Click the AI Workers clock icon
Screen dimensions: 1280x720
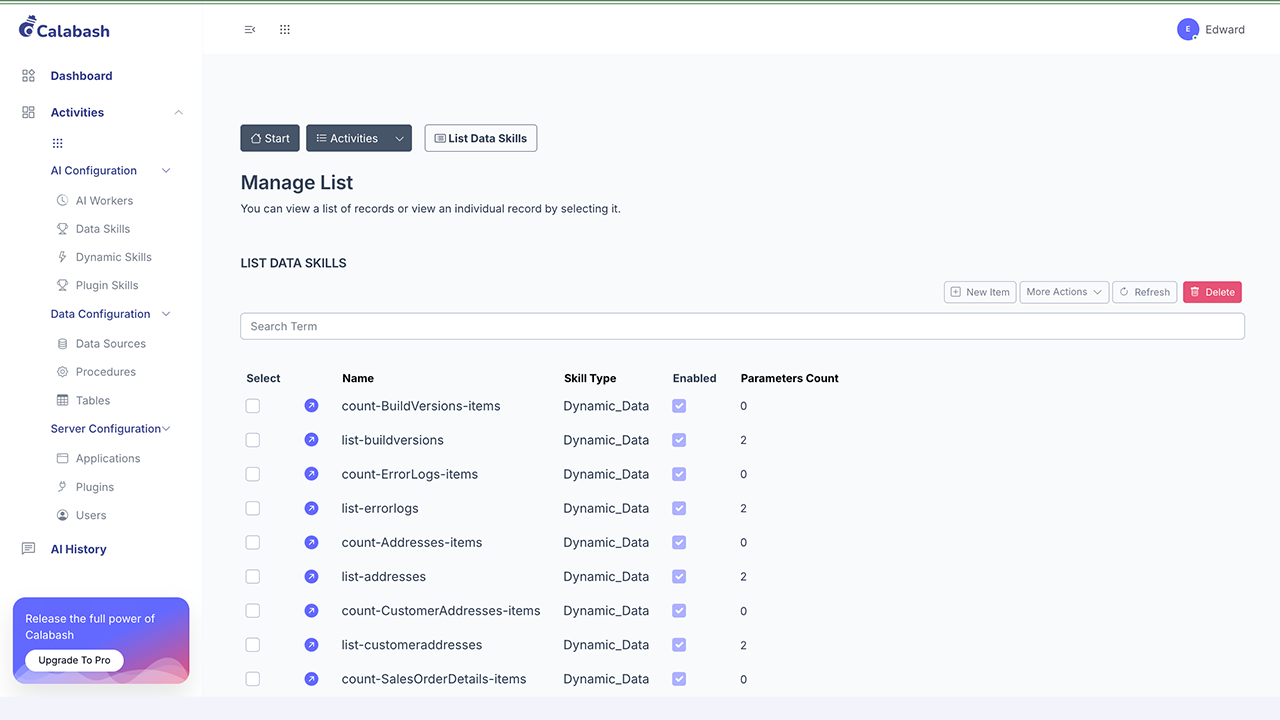pos(62,201)
